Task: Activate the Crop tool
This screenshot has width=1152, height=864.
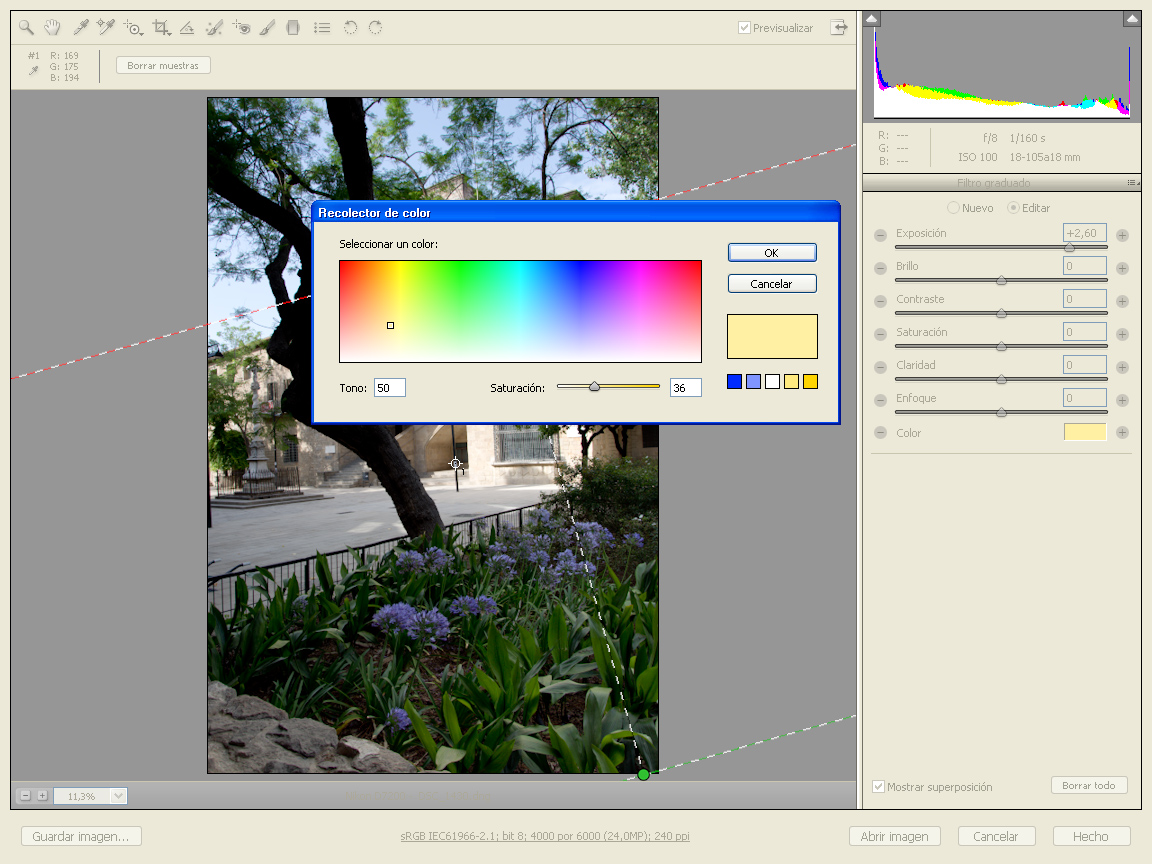Action: click(x=160, y=28)
